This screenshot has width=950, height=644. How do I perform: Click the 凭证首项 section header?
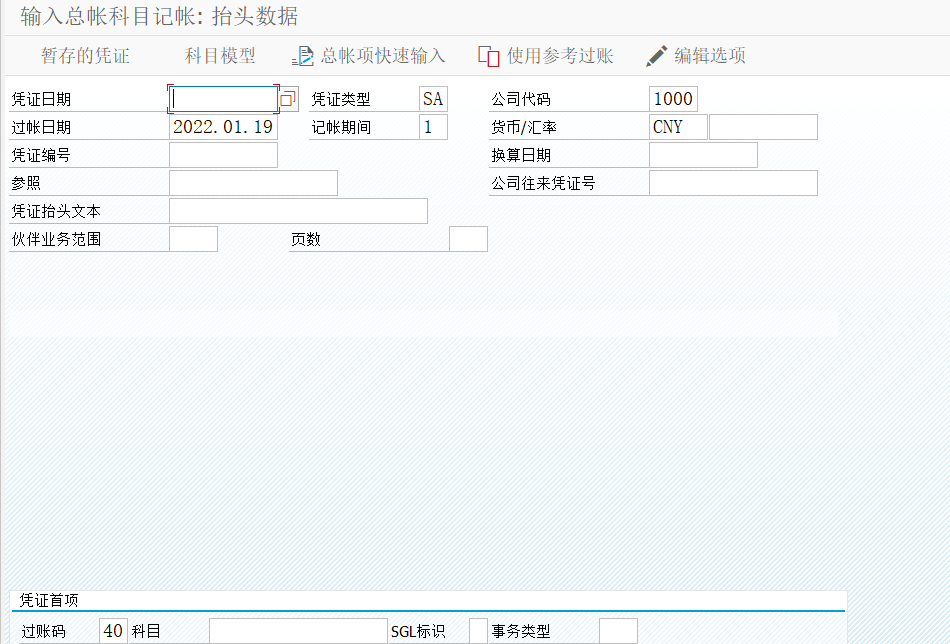49,600
